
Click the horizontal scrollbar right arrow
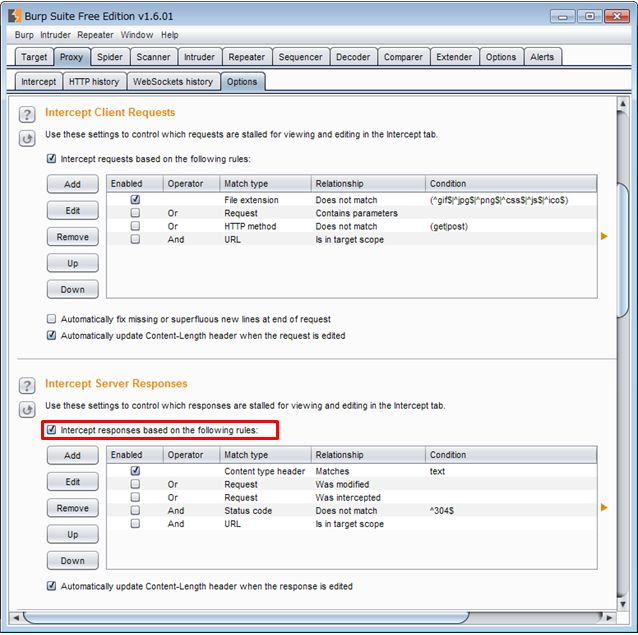609,618
